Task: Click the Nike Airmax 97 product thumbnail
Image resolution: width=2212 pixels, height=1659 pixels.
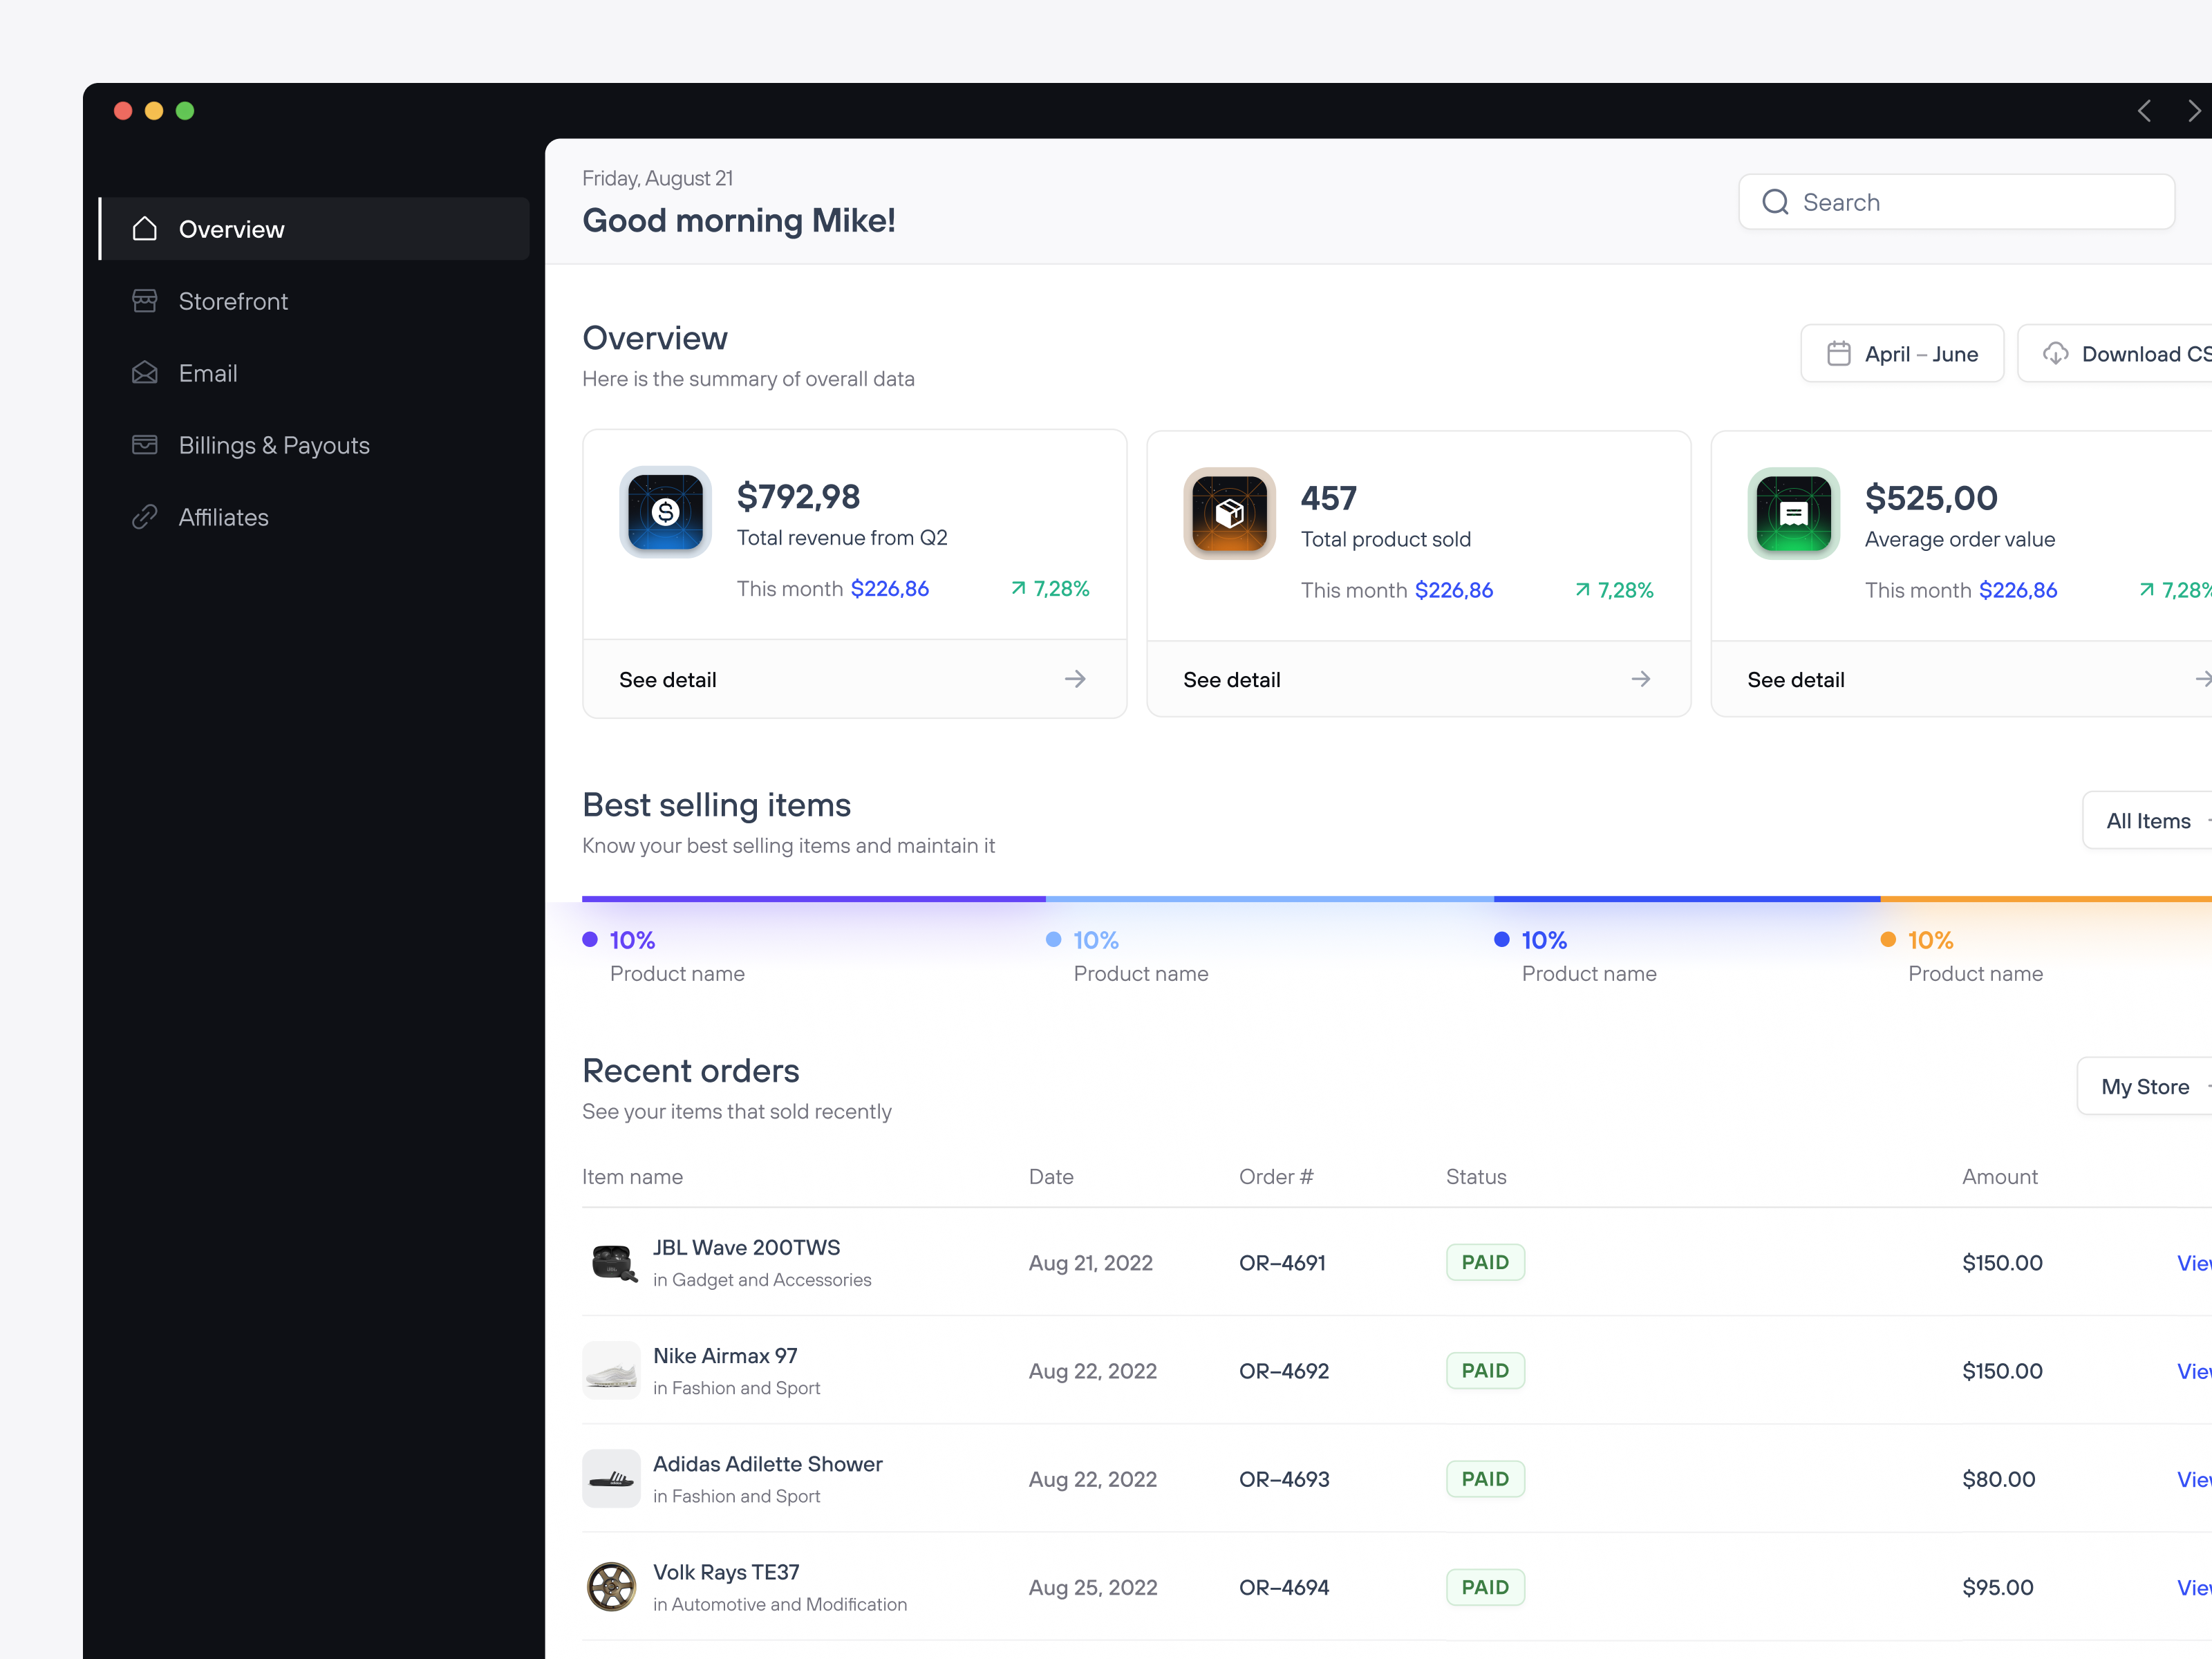Action: 611,1370
